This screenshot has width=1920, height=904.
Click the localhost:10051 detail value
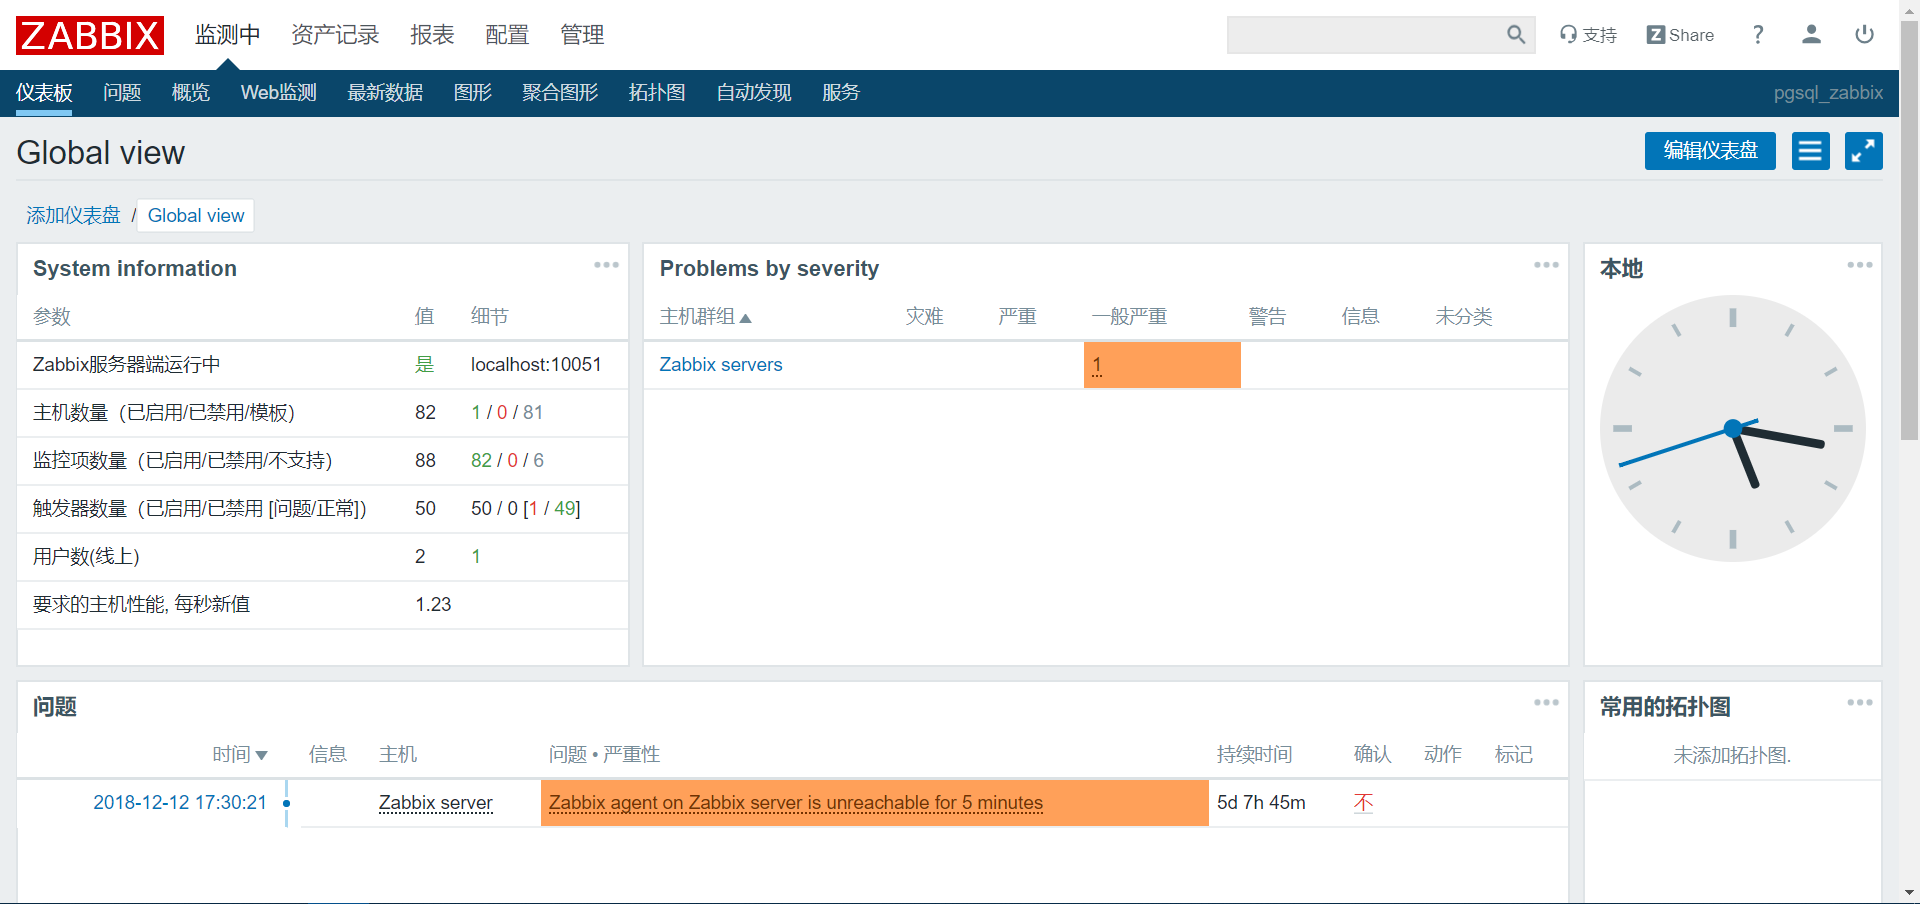pyautogui.click(x=536, y=365)
